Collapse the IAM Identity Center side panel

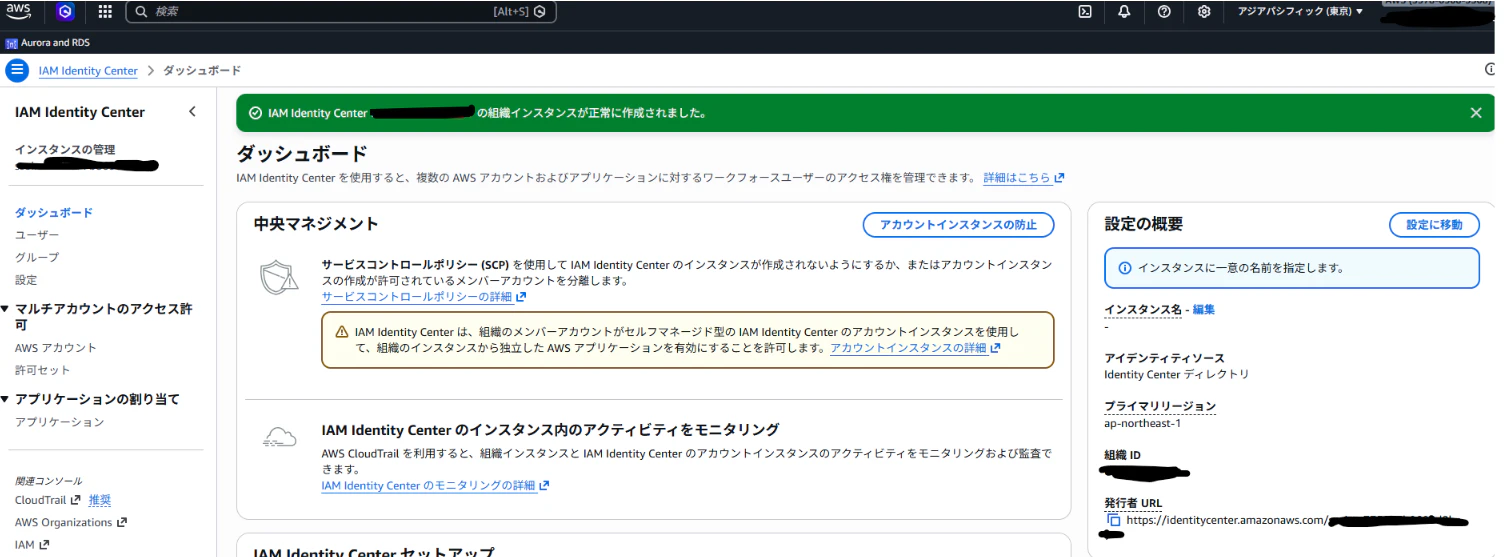click(192, 112)
